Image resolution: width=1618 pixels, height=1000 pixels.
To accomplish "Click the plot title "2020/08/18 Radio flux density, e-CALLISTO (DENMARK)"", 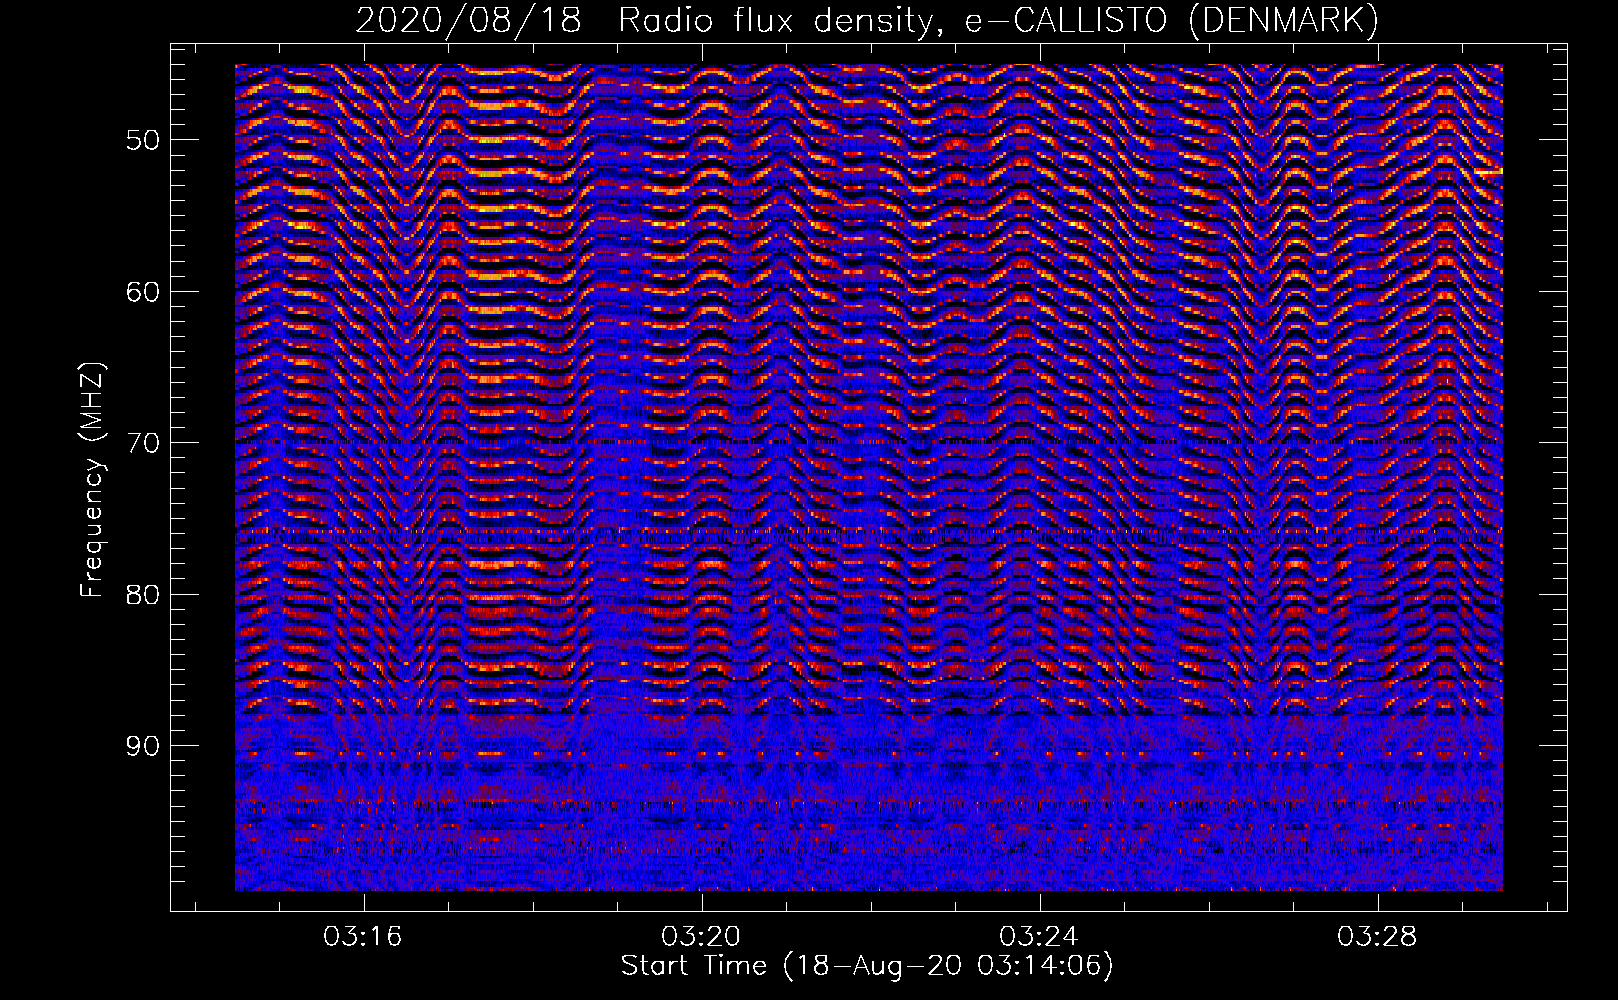I will 867,20.
